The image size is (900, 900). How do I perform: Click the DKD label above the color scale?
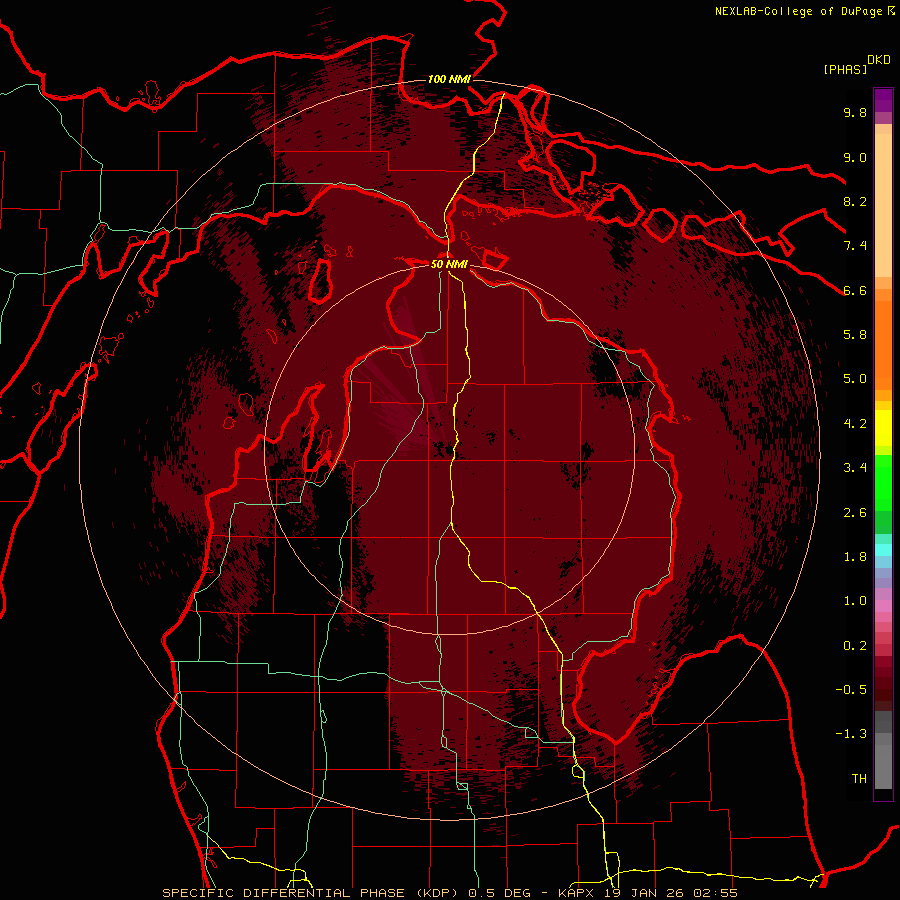tap(879, 60)
